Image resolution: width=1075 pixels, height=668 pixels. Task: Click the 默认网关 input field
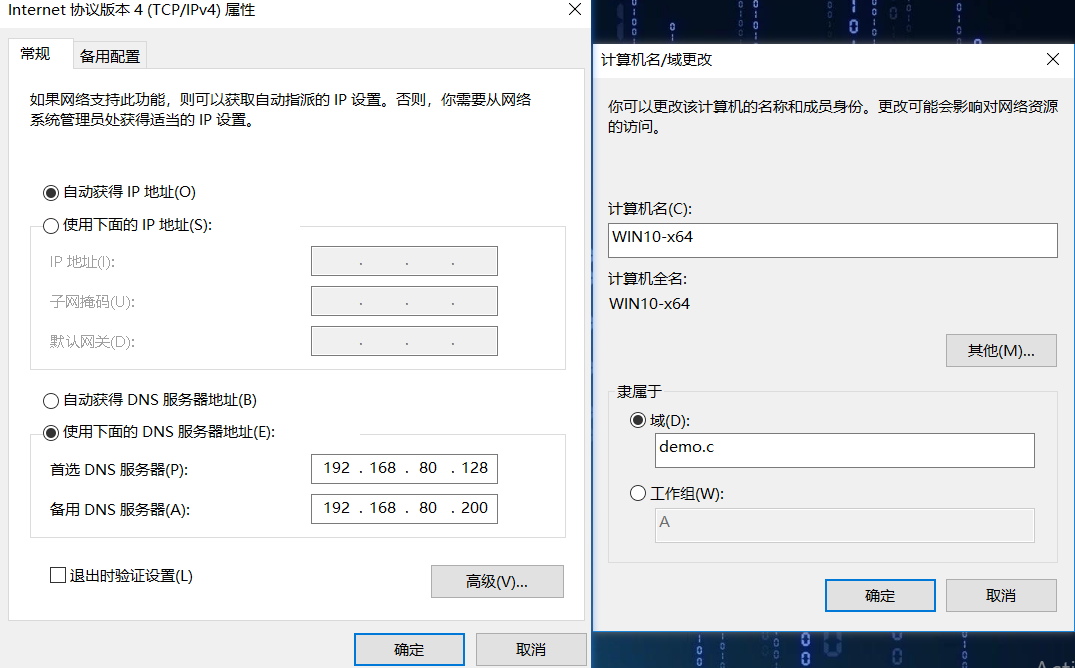point(404,341)
